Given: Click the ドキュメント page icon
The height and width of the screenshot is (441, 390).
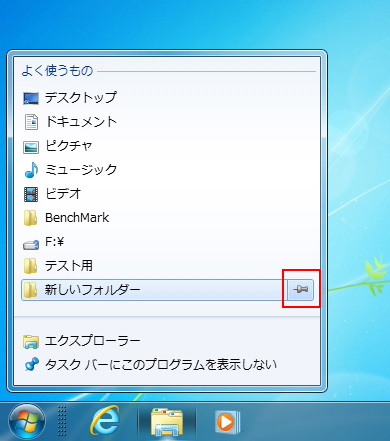Looking at the screenshot, I should tap(31, 122).
